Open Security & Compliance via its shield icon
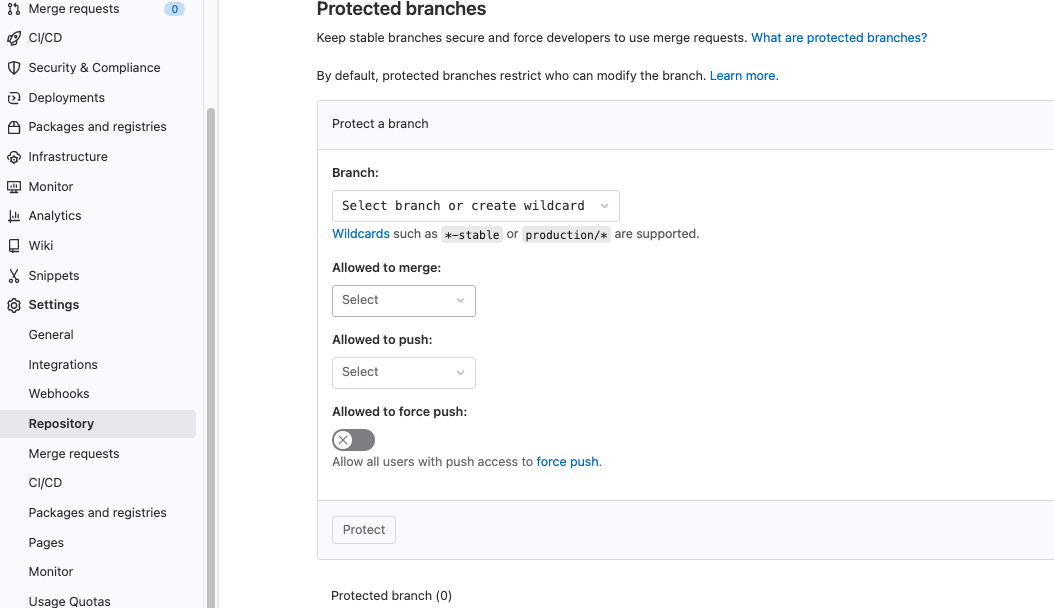1054x608 pixels. coord(17,67)
